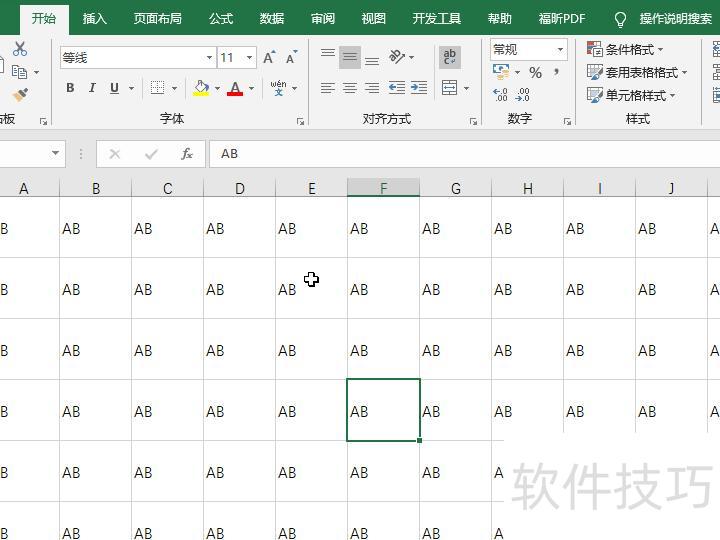The width and height of the screenshot is (720, 540).
Task: Select column H header
Action: click(x=528, y=188)
